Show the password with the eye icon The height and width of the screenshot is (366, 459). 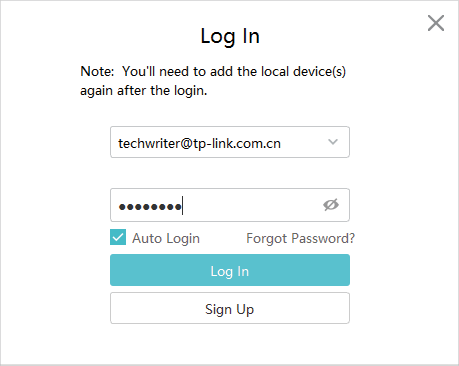tap(331, 205)
